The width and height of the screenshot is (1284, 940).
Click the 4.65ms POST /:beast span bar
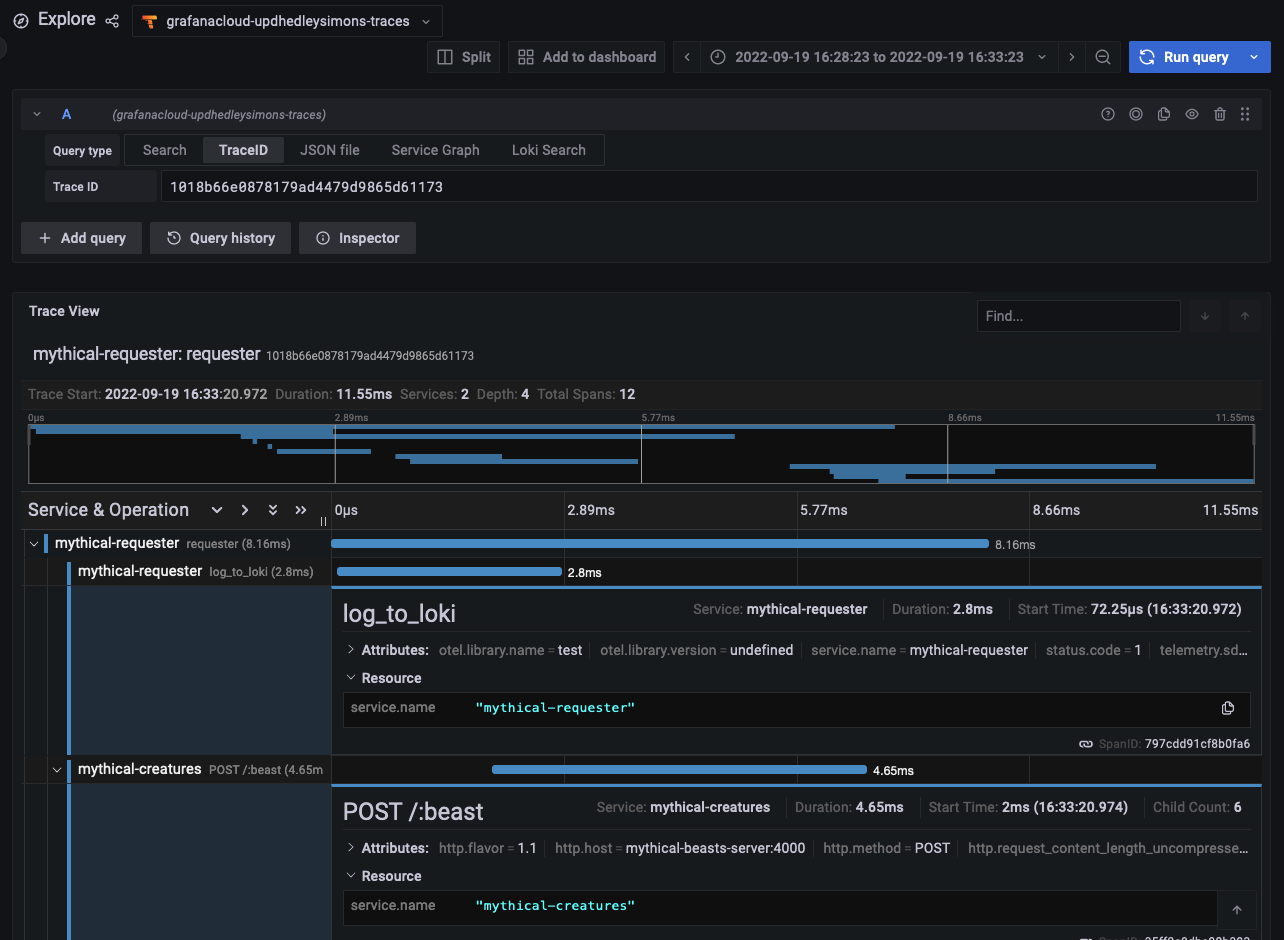click(x=679, y=770)
